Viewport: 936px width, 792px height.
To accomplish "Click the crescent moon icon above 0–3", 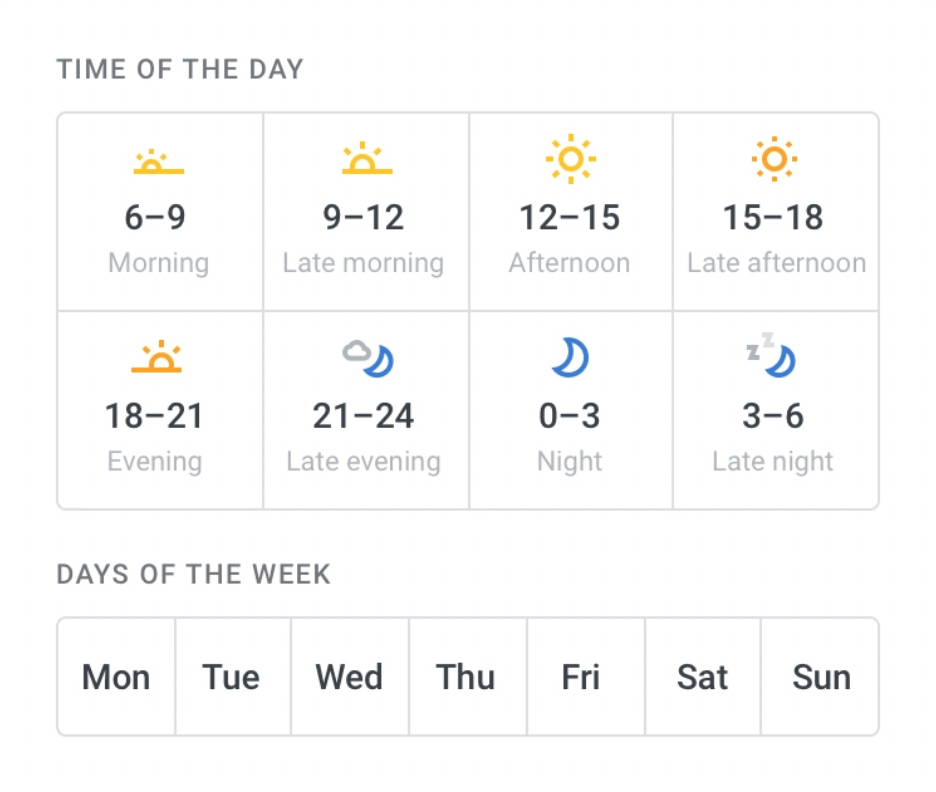I will pyautogui.click(x=570, y=357).
